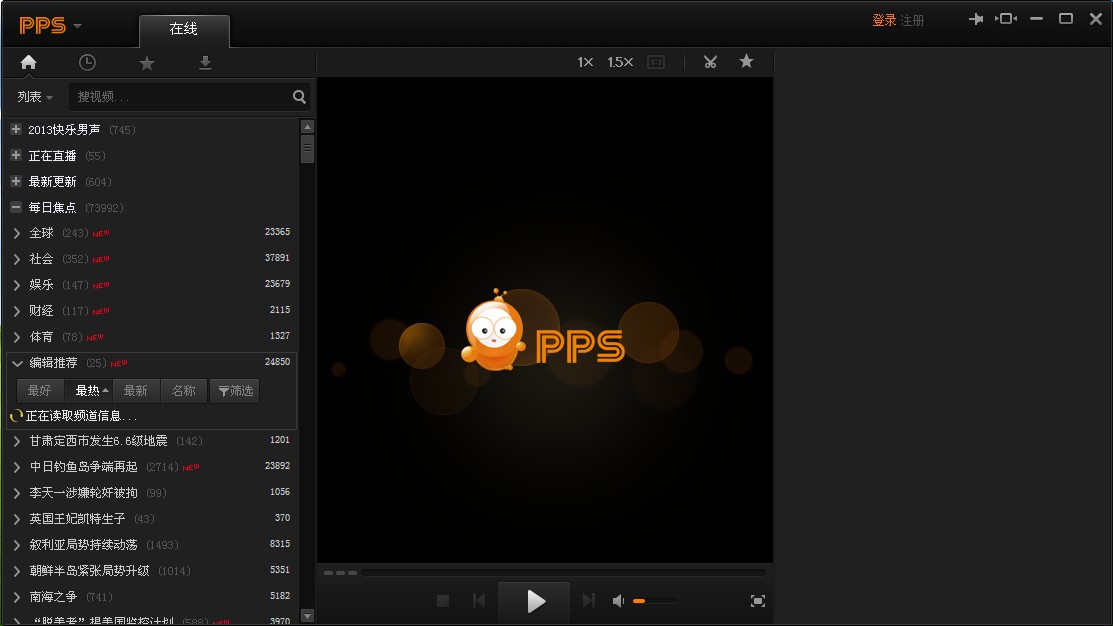Toggle fullscreen mode icon
1113x626 pixels.
(x=757, y=601)
